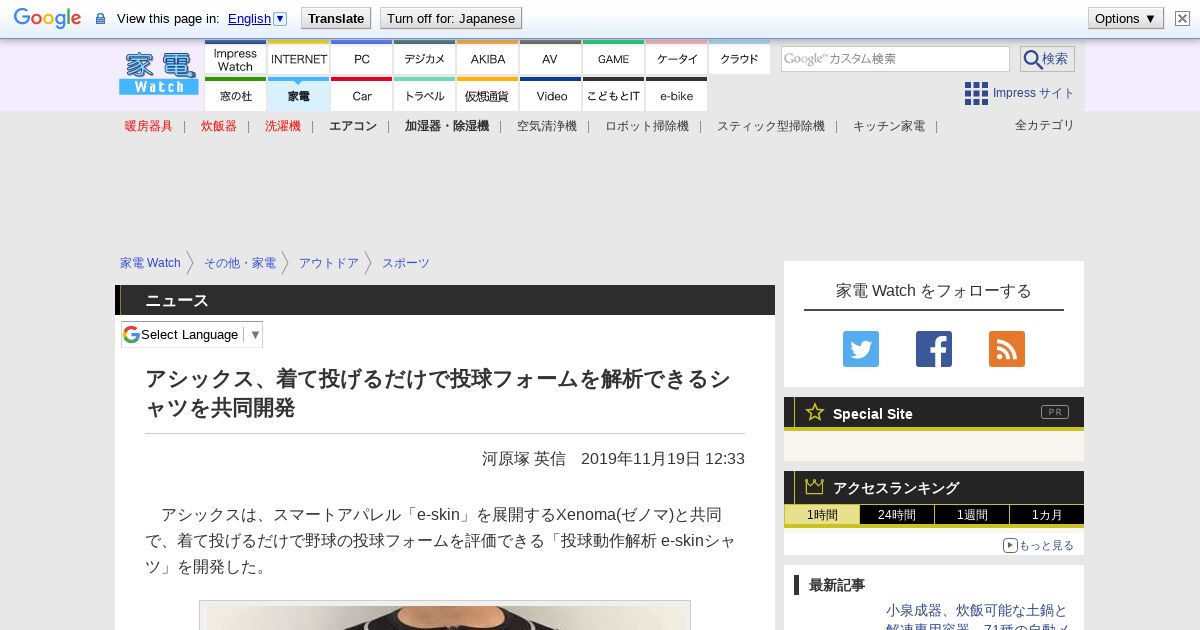Viewport: 1200px width, 630px height.
Task: Go to ロボット掃除機 category
Action: [647, 126]
